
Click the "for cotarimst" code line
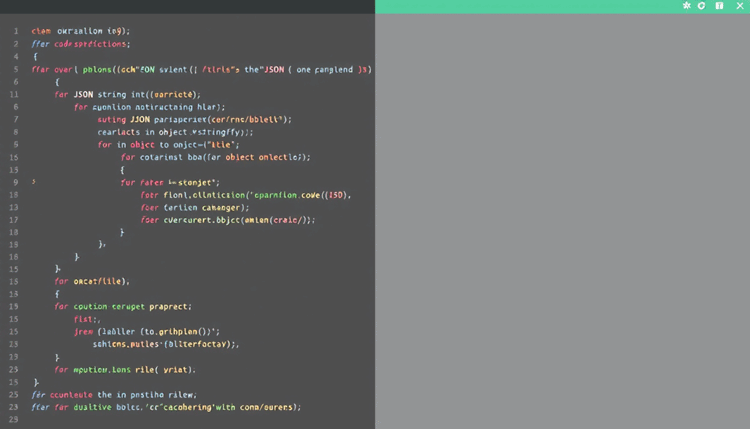click(215, 157)
